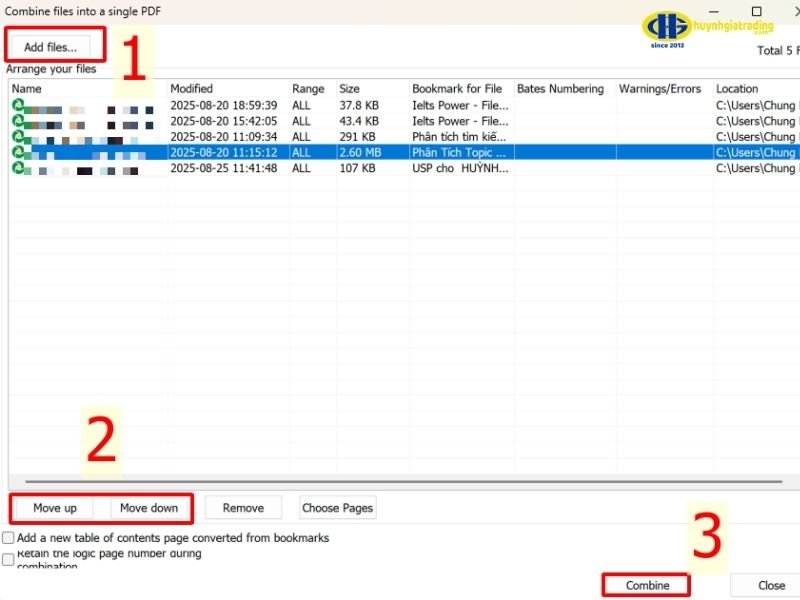The image size is (800, 600).
Task: Click the Close button at the bottom
Action: 769,584
